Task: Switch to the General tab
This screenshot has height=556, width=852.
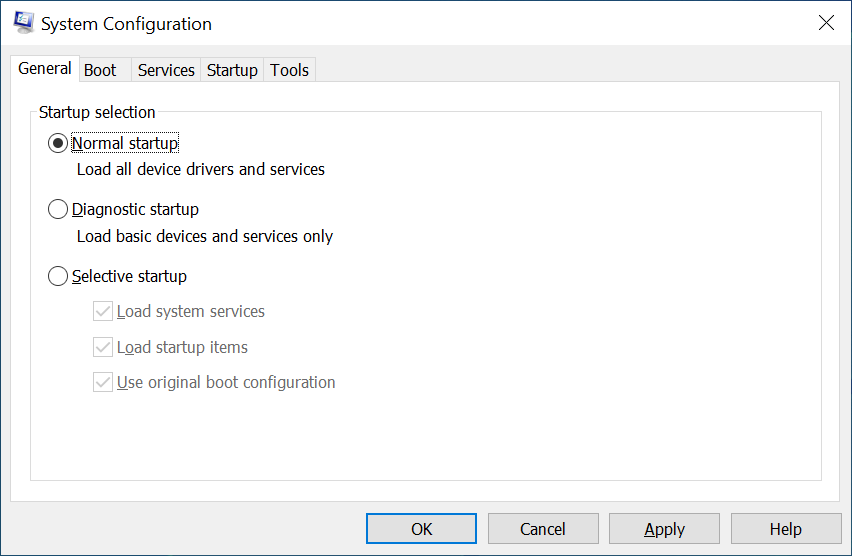Action: pyautogui.click(x=45, y=69)
